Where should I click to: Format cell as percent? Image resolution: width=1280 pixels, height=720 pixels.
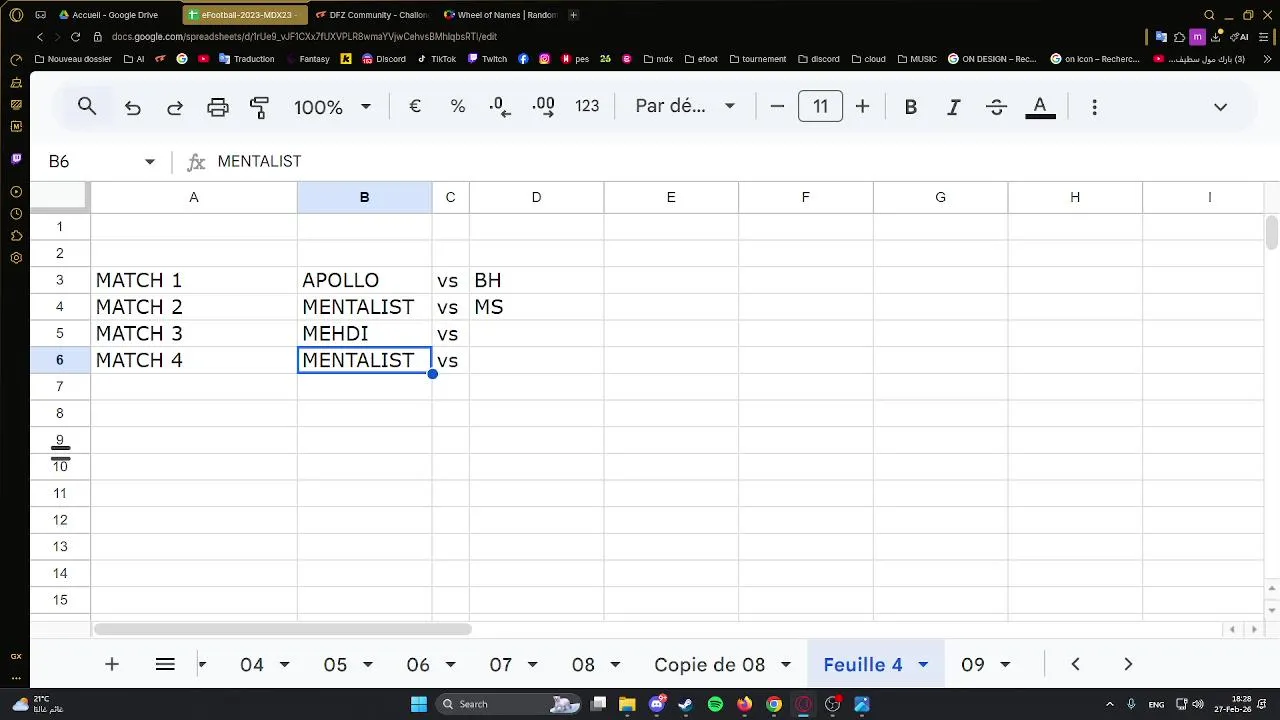pyautogui.click(x=458, y=106)
